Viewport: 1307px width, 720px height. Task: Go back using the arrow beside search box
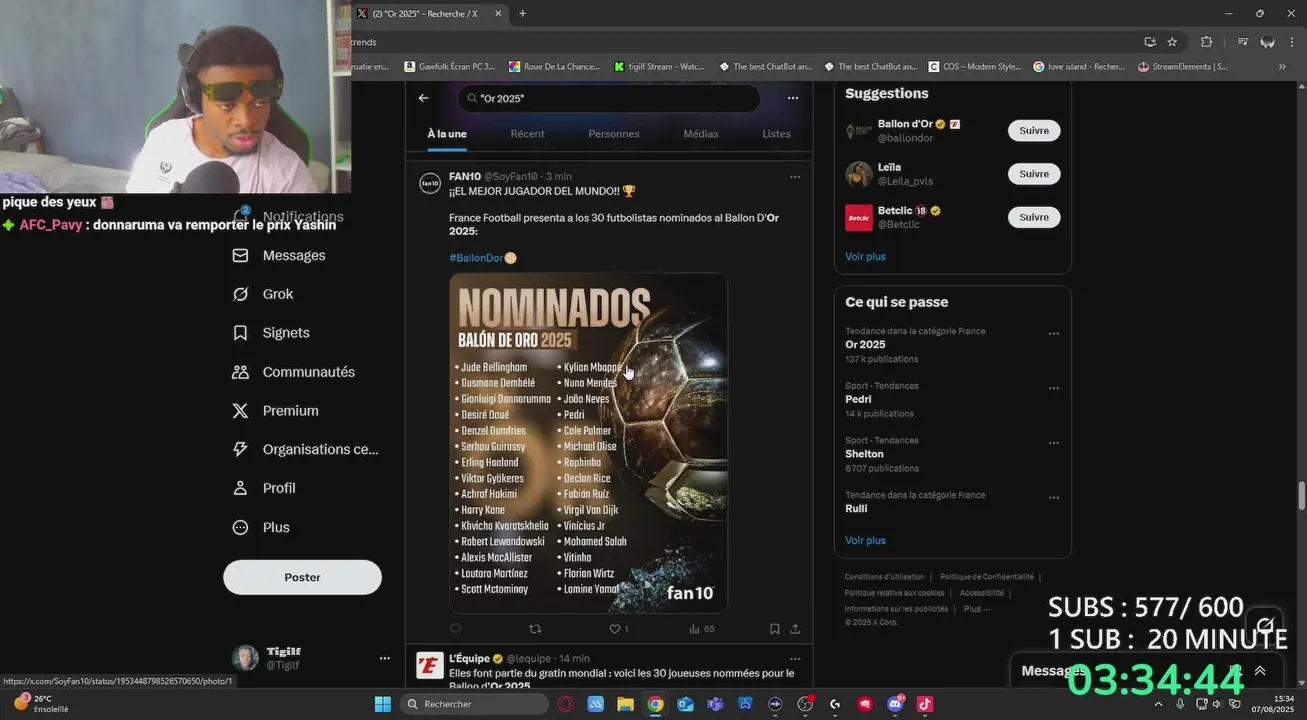coord(423,98)
